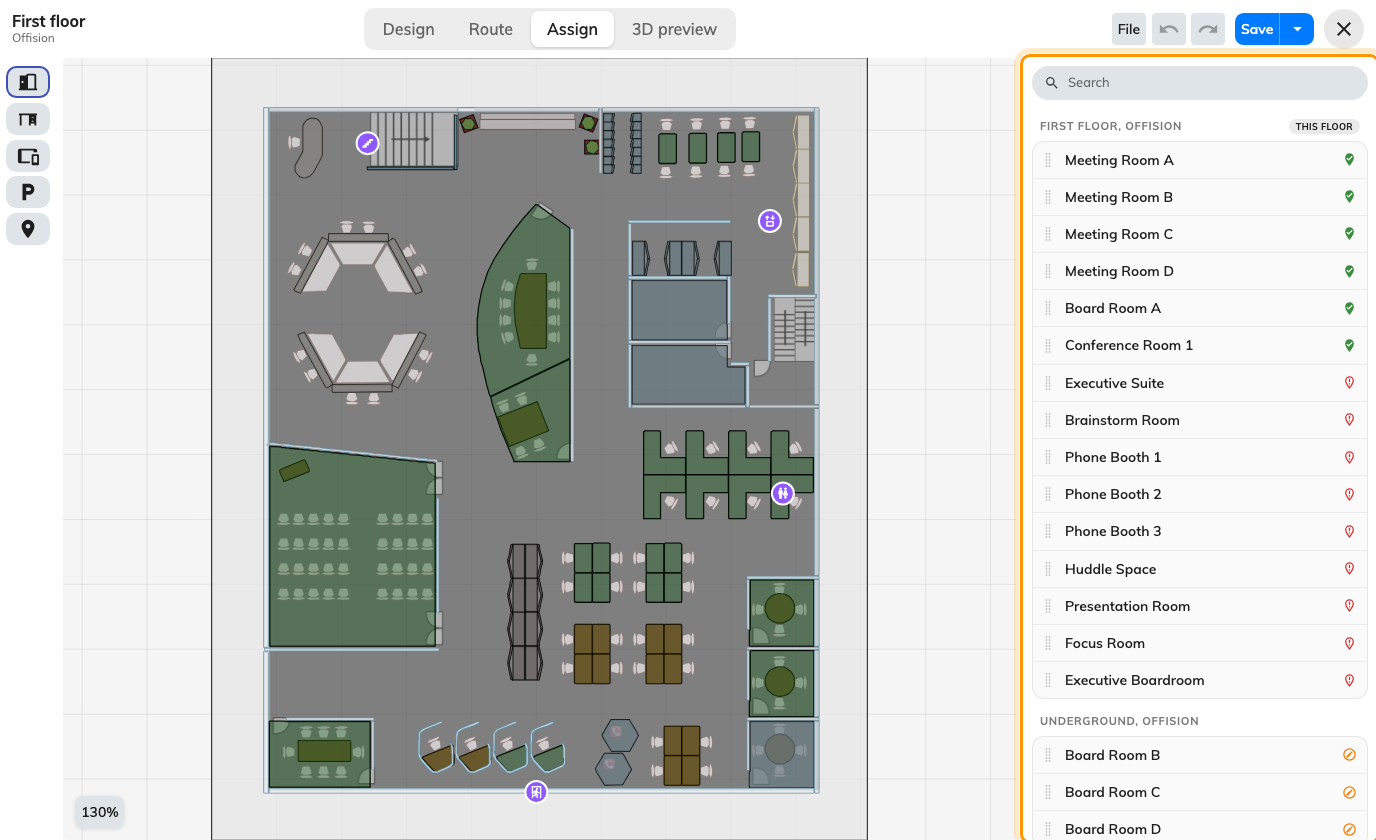Click the redo arrow button
This screenshot has width=1376, height=840.
[1208, 29]
